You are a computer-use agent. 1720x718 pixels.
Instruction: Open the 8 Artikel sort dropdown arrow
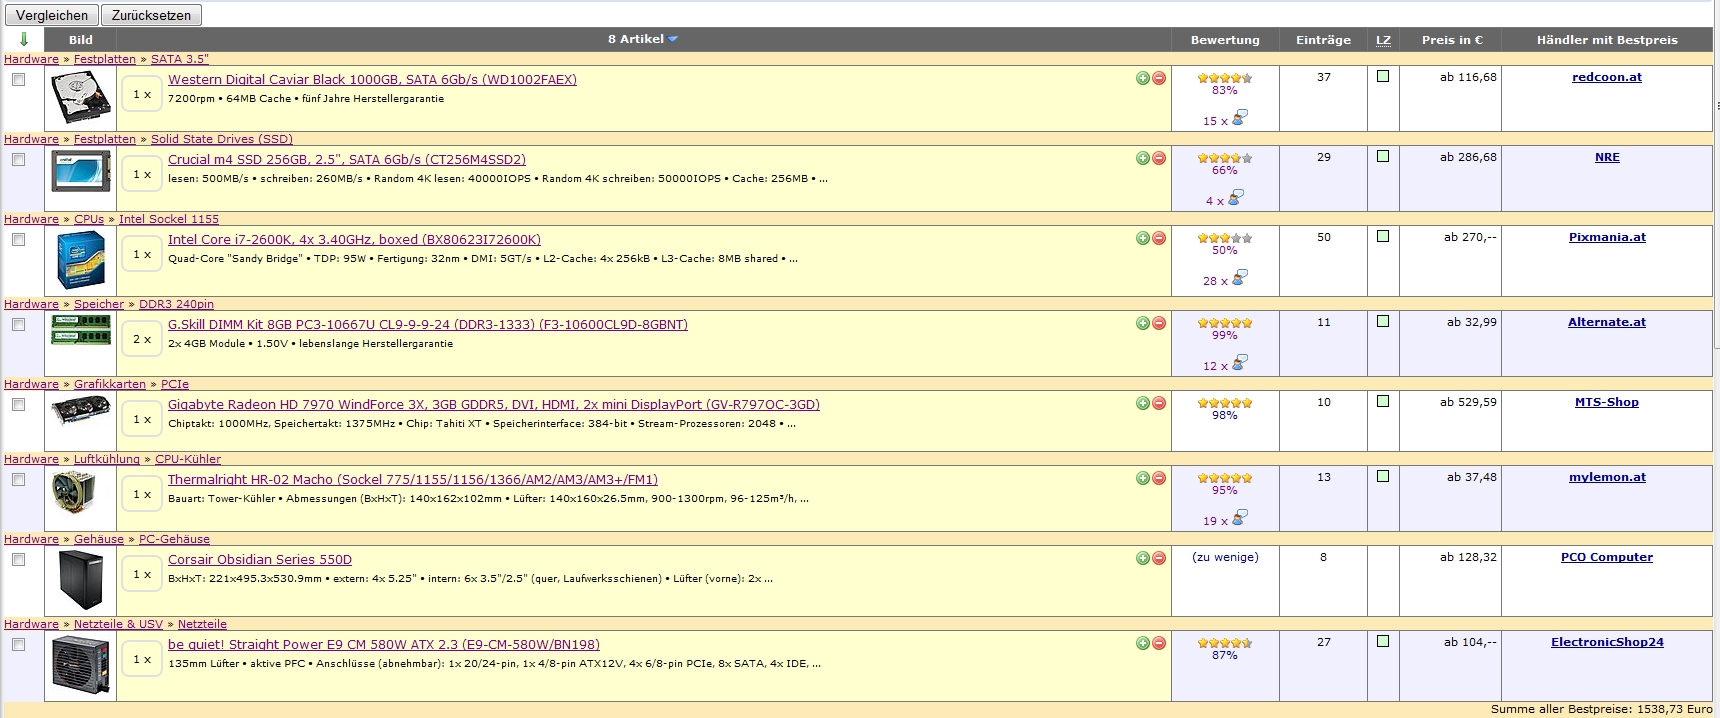pos(673,39)
